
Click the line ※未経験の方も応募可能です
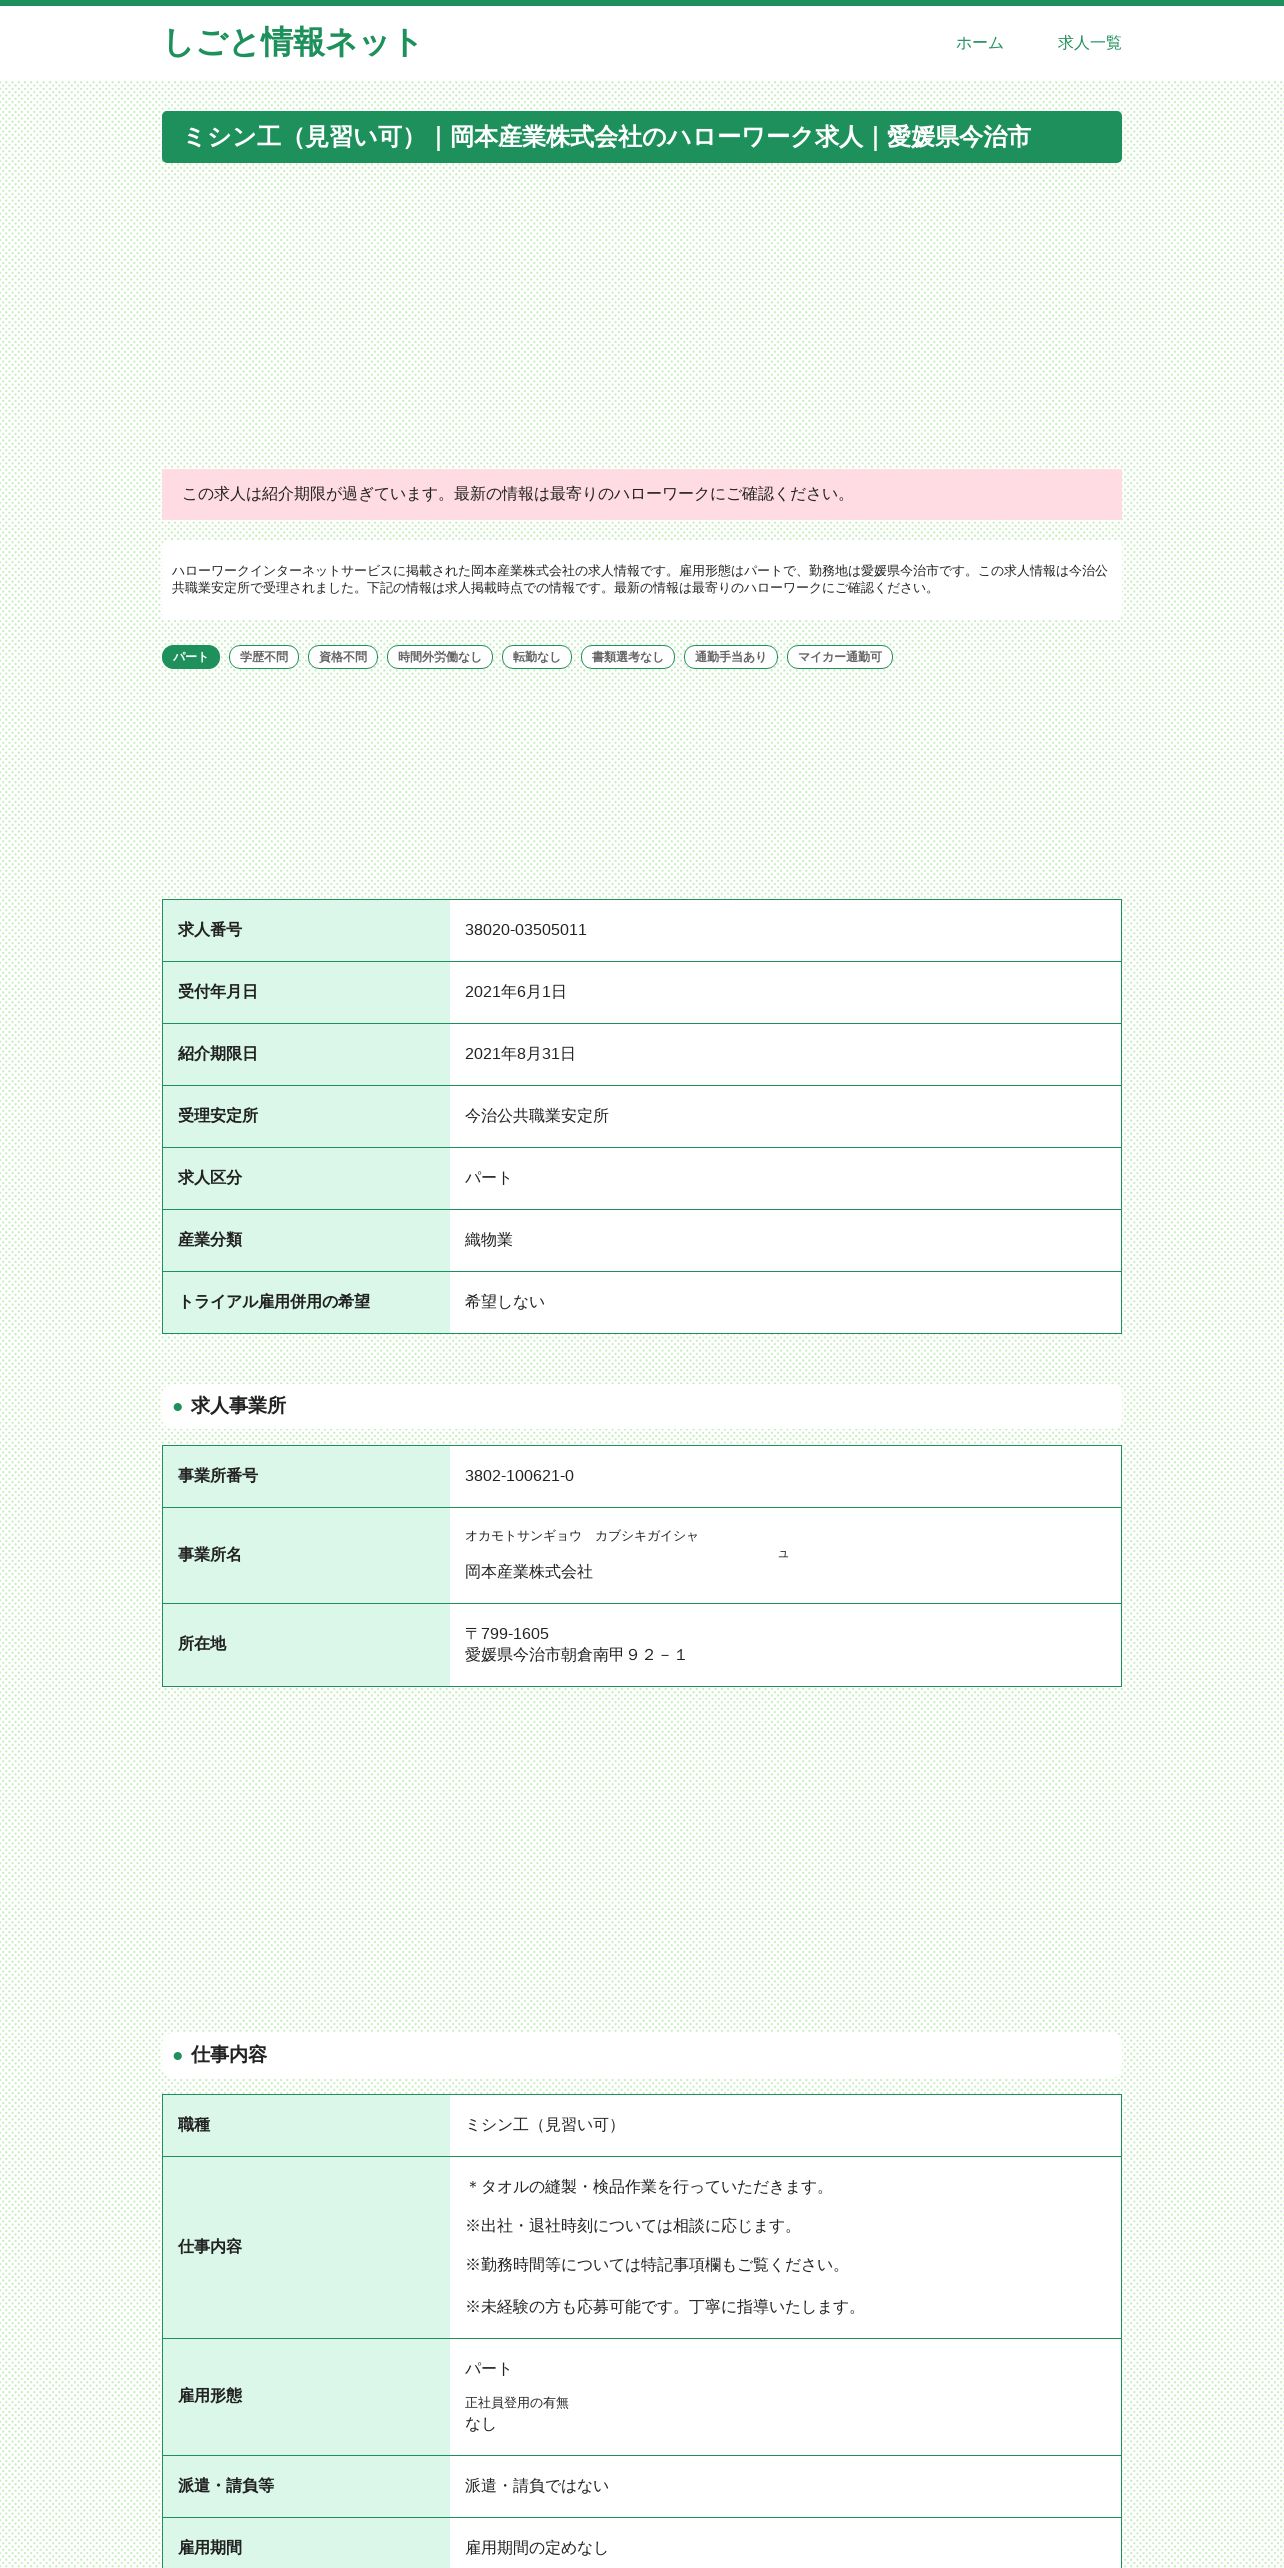664,2307
